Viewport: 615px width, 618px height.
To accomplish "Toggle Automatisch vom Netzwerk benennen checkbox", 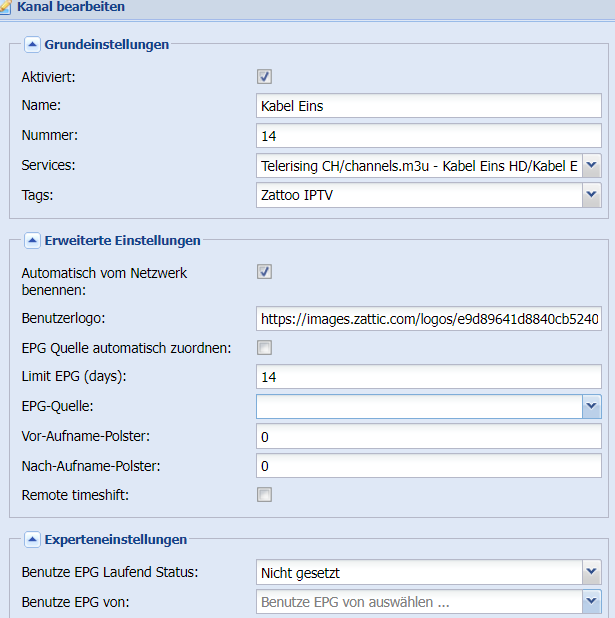I will [264, 272].
